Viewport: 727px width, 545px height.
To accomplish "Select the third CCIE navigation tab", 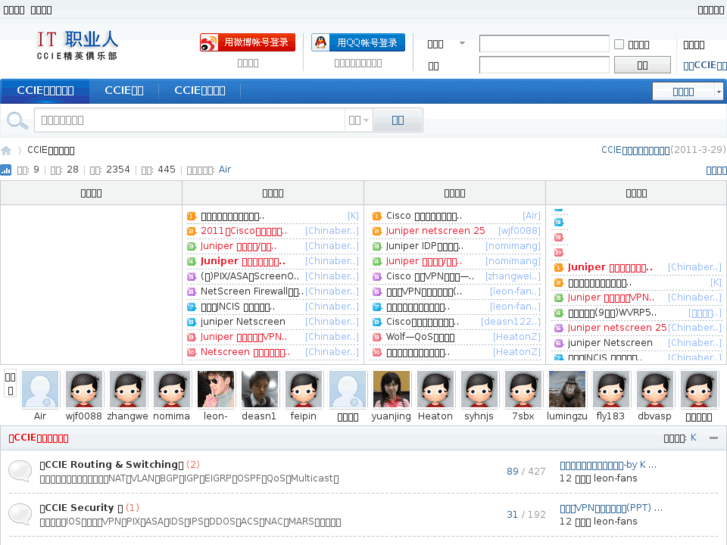I will tap(199, 90).
